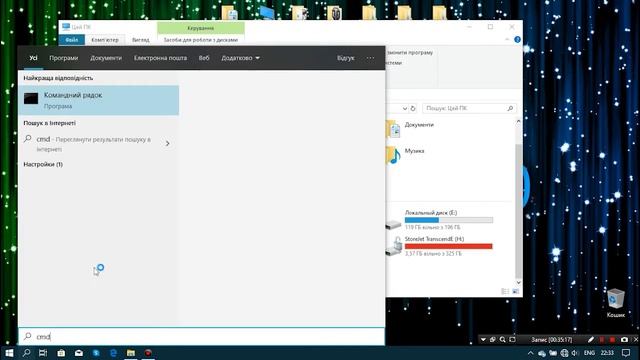Viewport: 640px width, 360px height.
Task: Click the Пошук: Цей ПК search box
Action: (469, 108)
